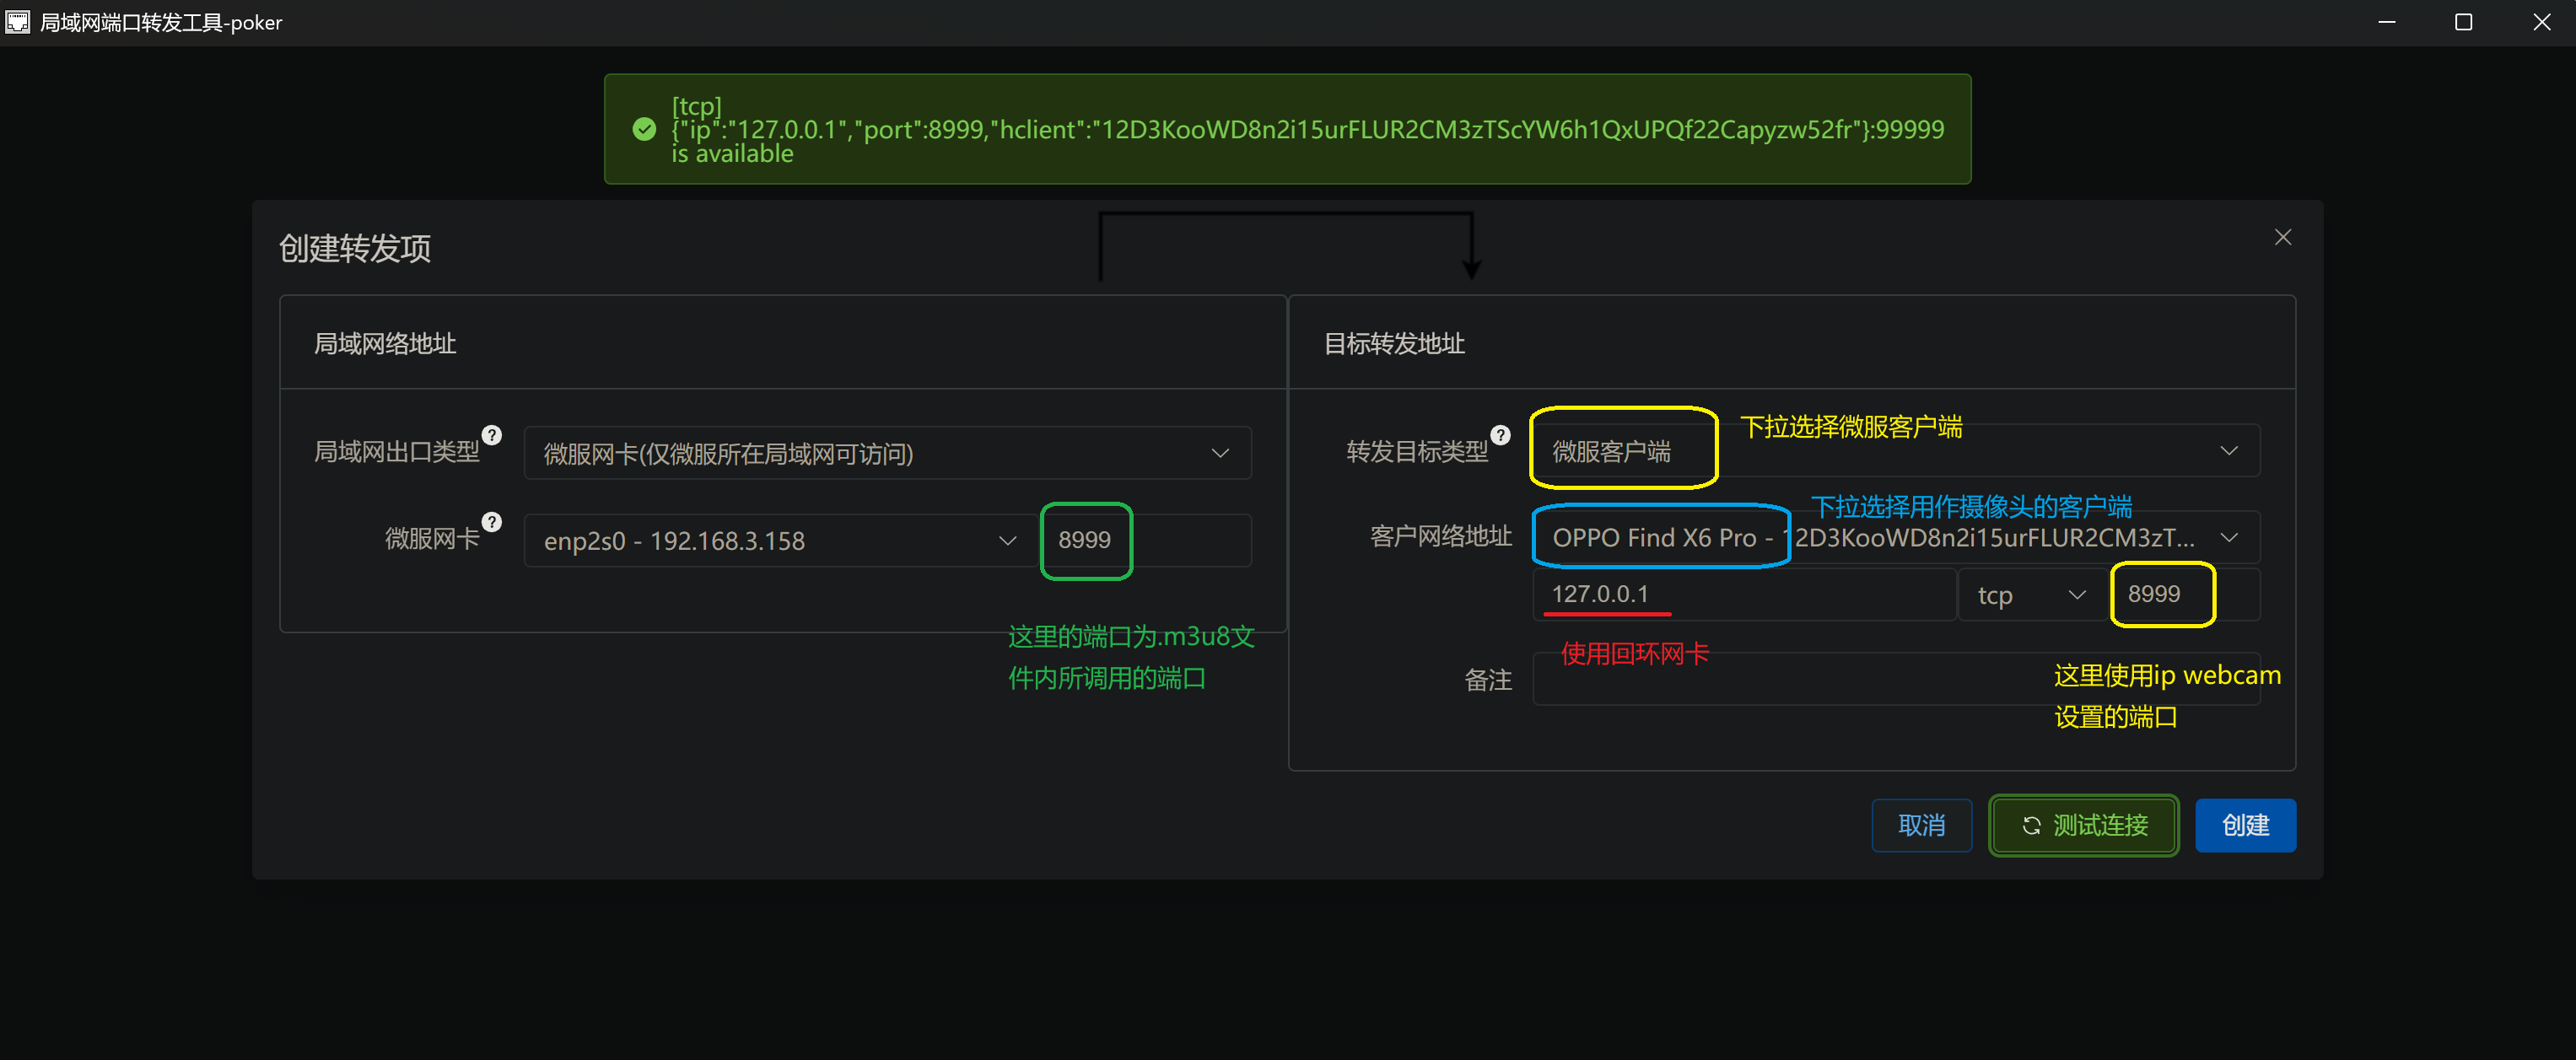2576x1060 pixels.
Task: Click the 测试连接 button
Action: pyautogui.click(x=2083, y=826)
